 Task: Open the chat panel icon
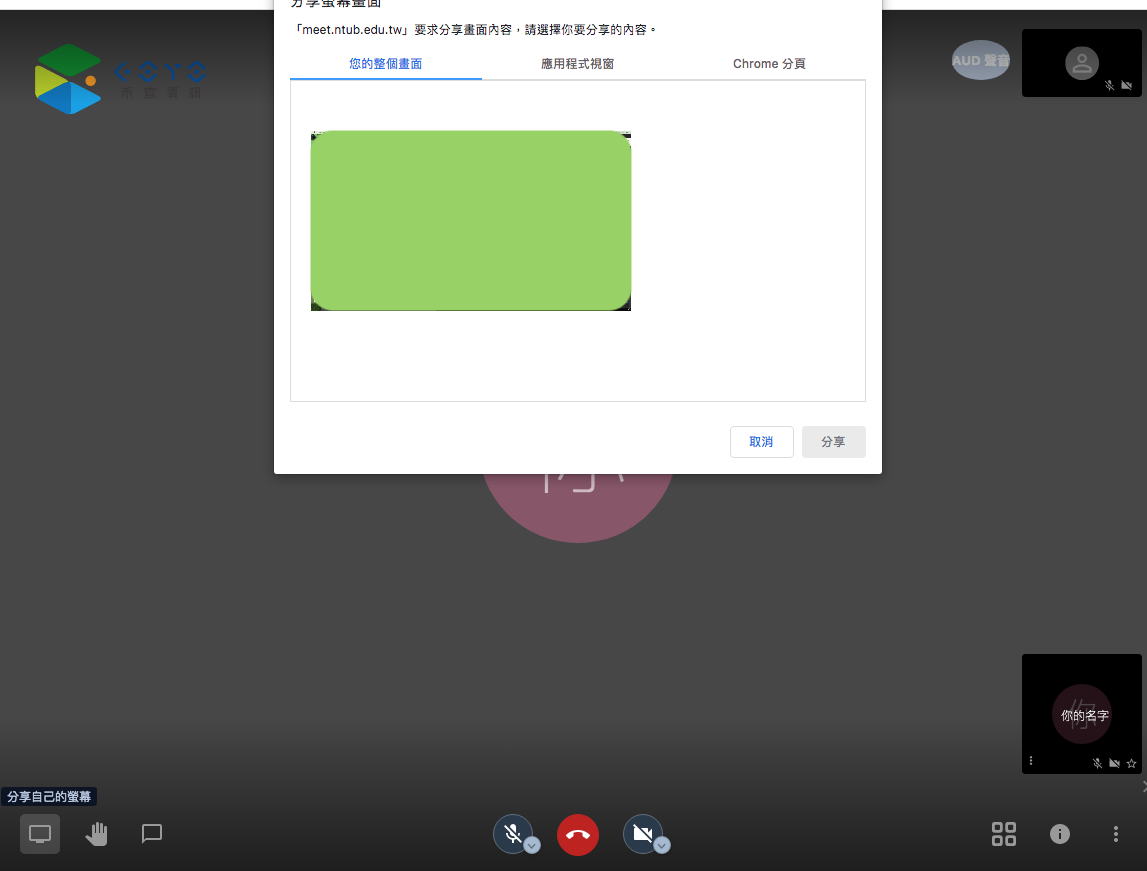[x=152, y=833]
